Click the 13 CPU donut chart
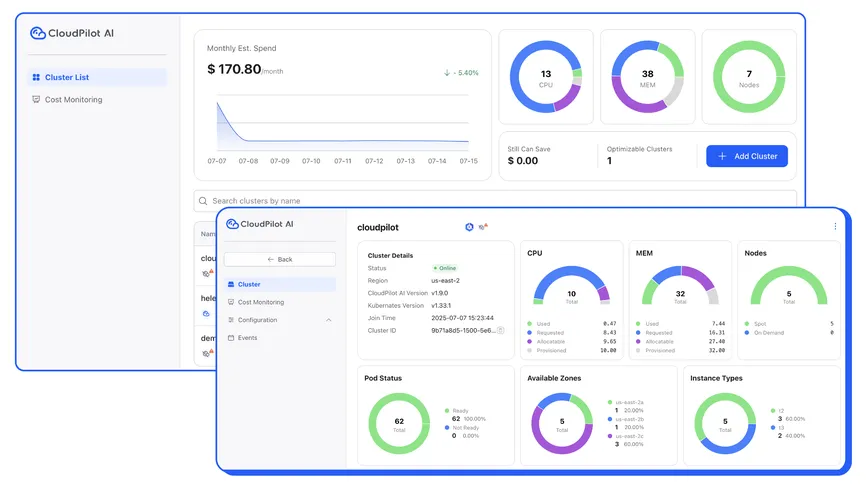Viewport: 866px width, 489px height. 546,77
